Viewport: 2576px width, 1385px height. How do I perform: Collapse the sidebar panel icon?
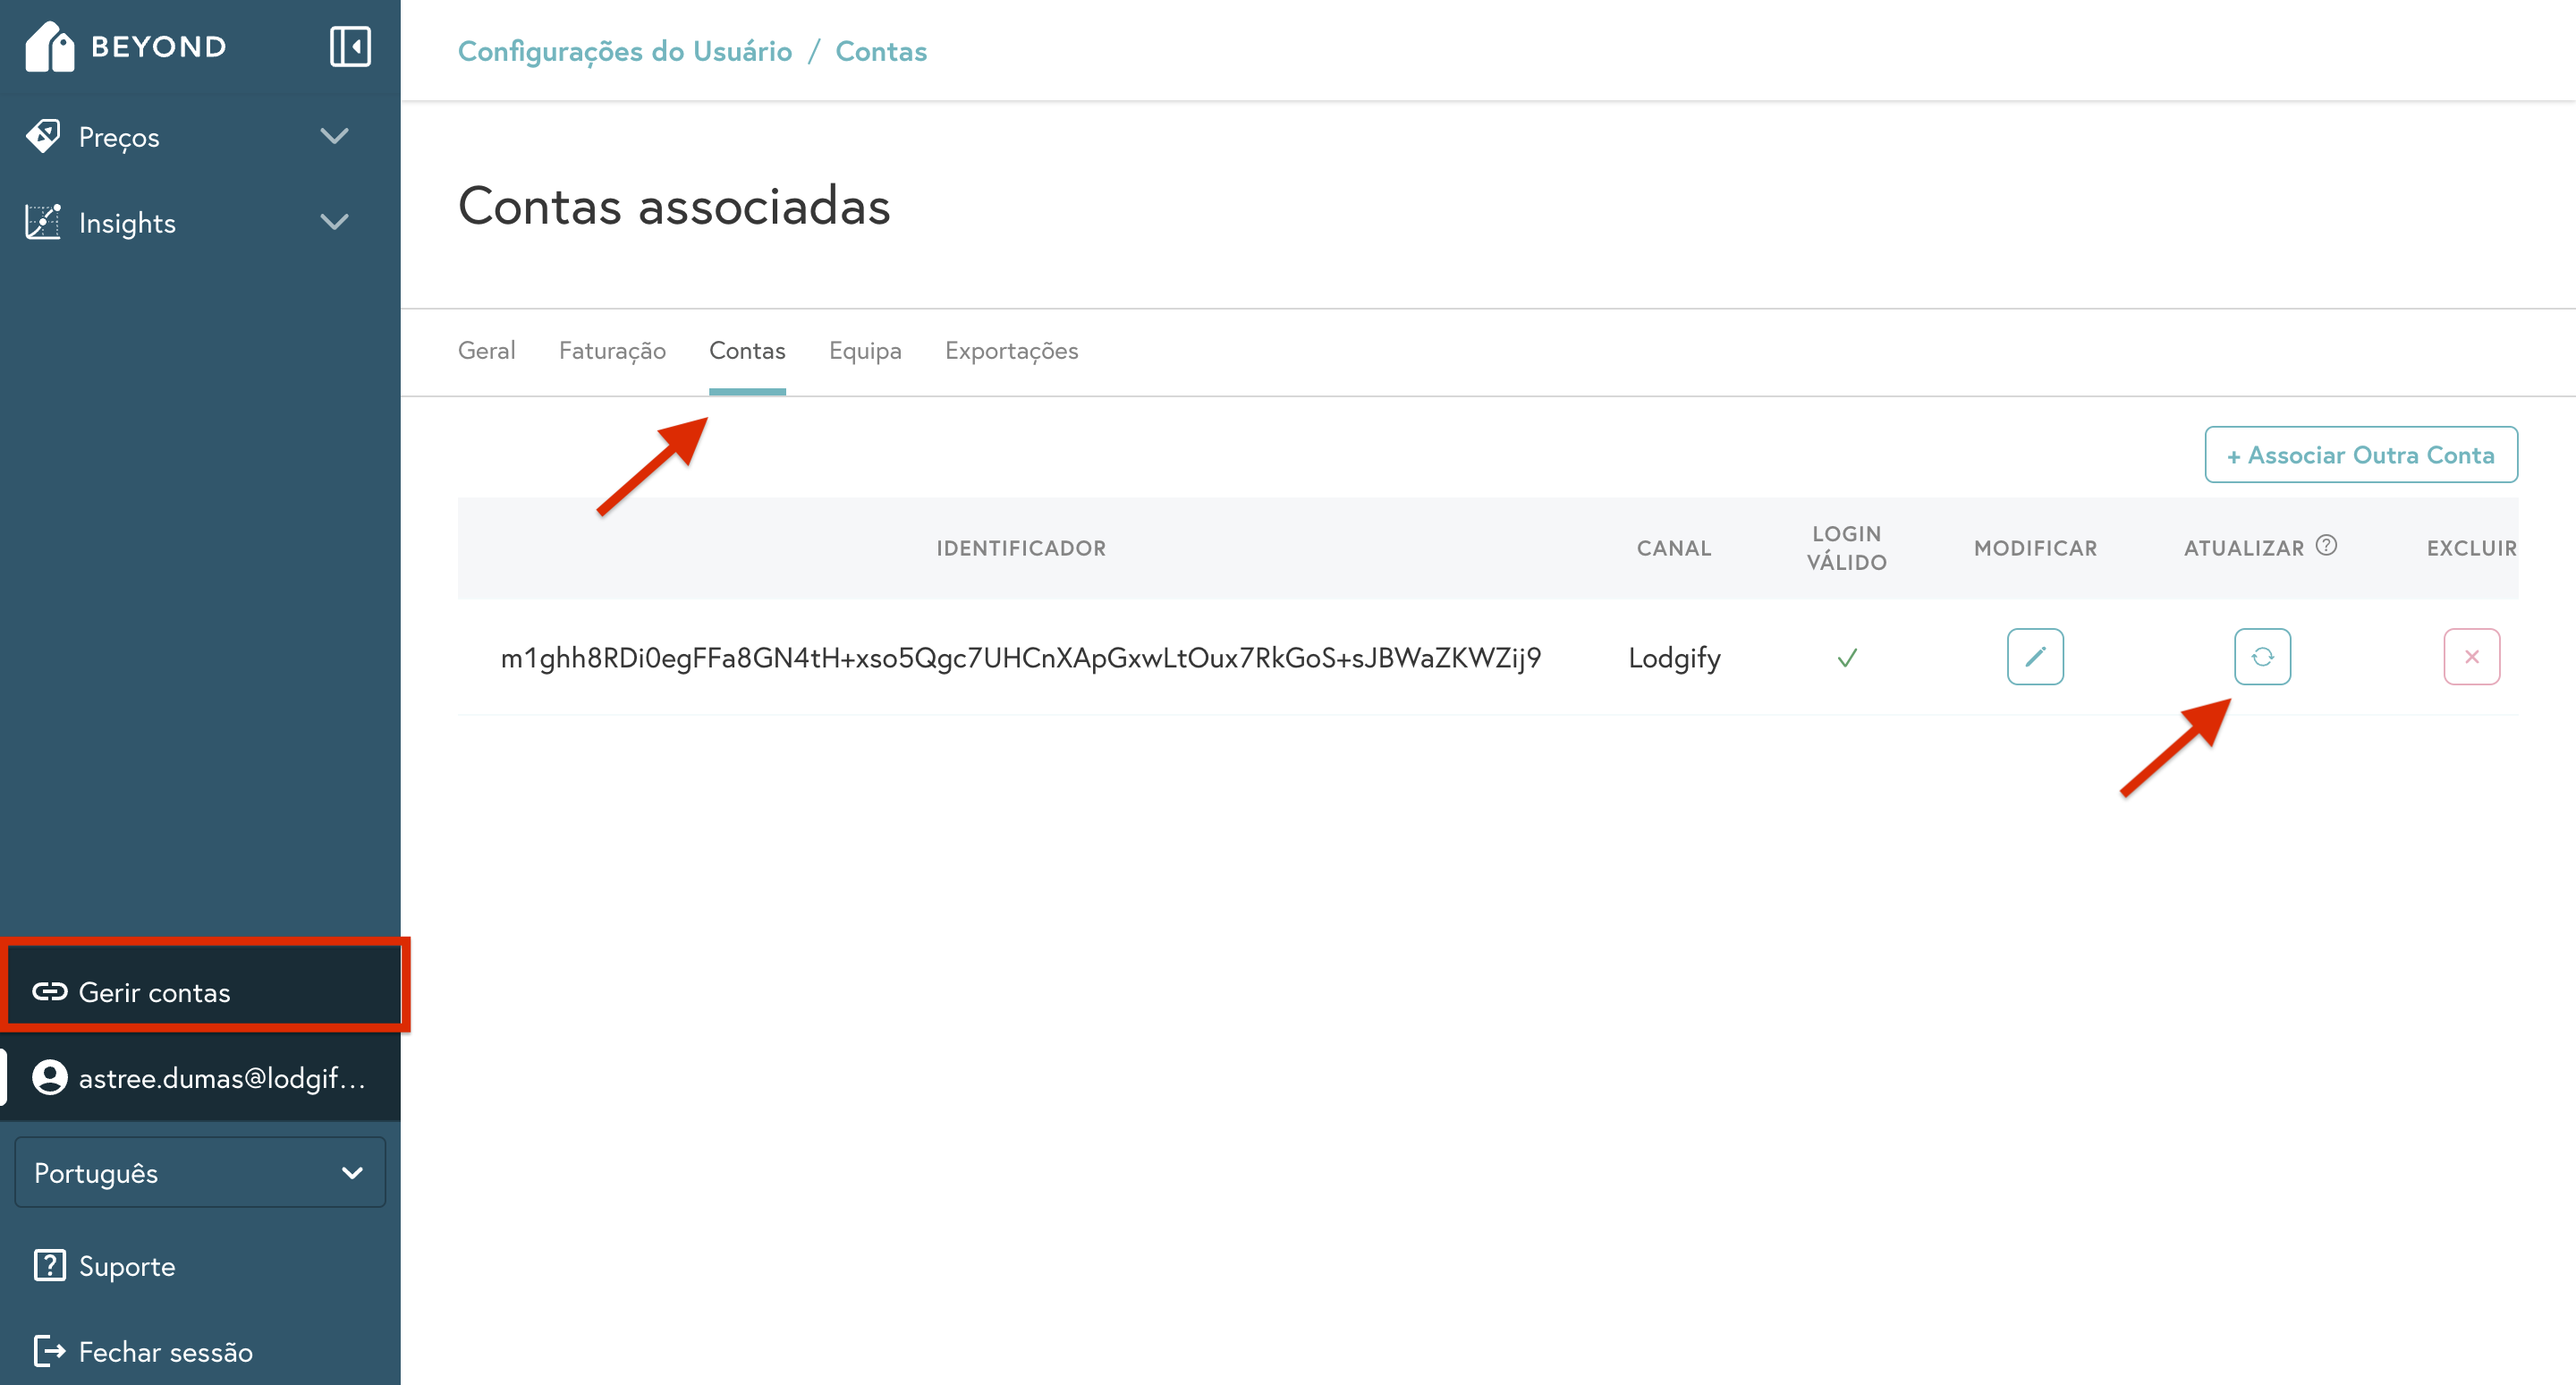[350, 47]
